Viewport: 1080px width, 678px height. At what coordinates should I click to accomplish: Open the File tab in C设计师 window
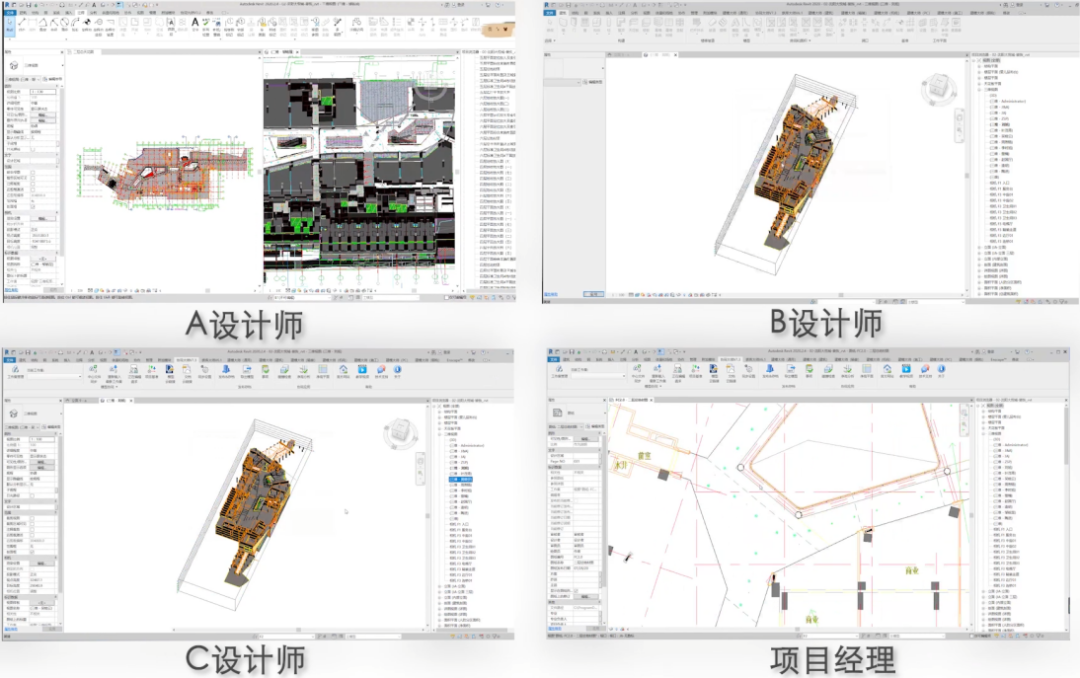tap(10, 360)
